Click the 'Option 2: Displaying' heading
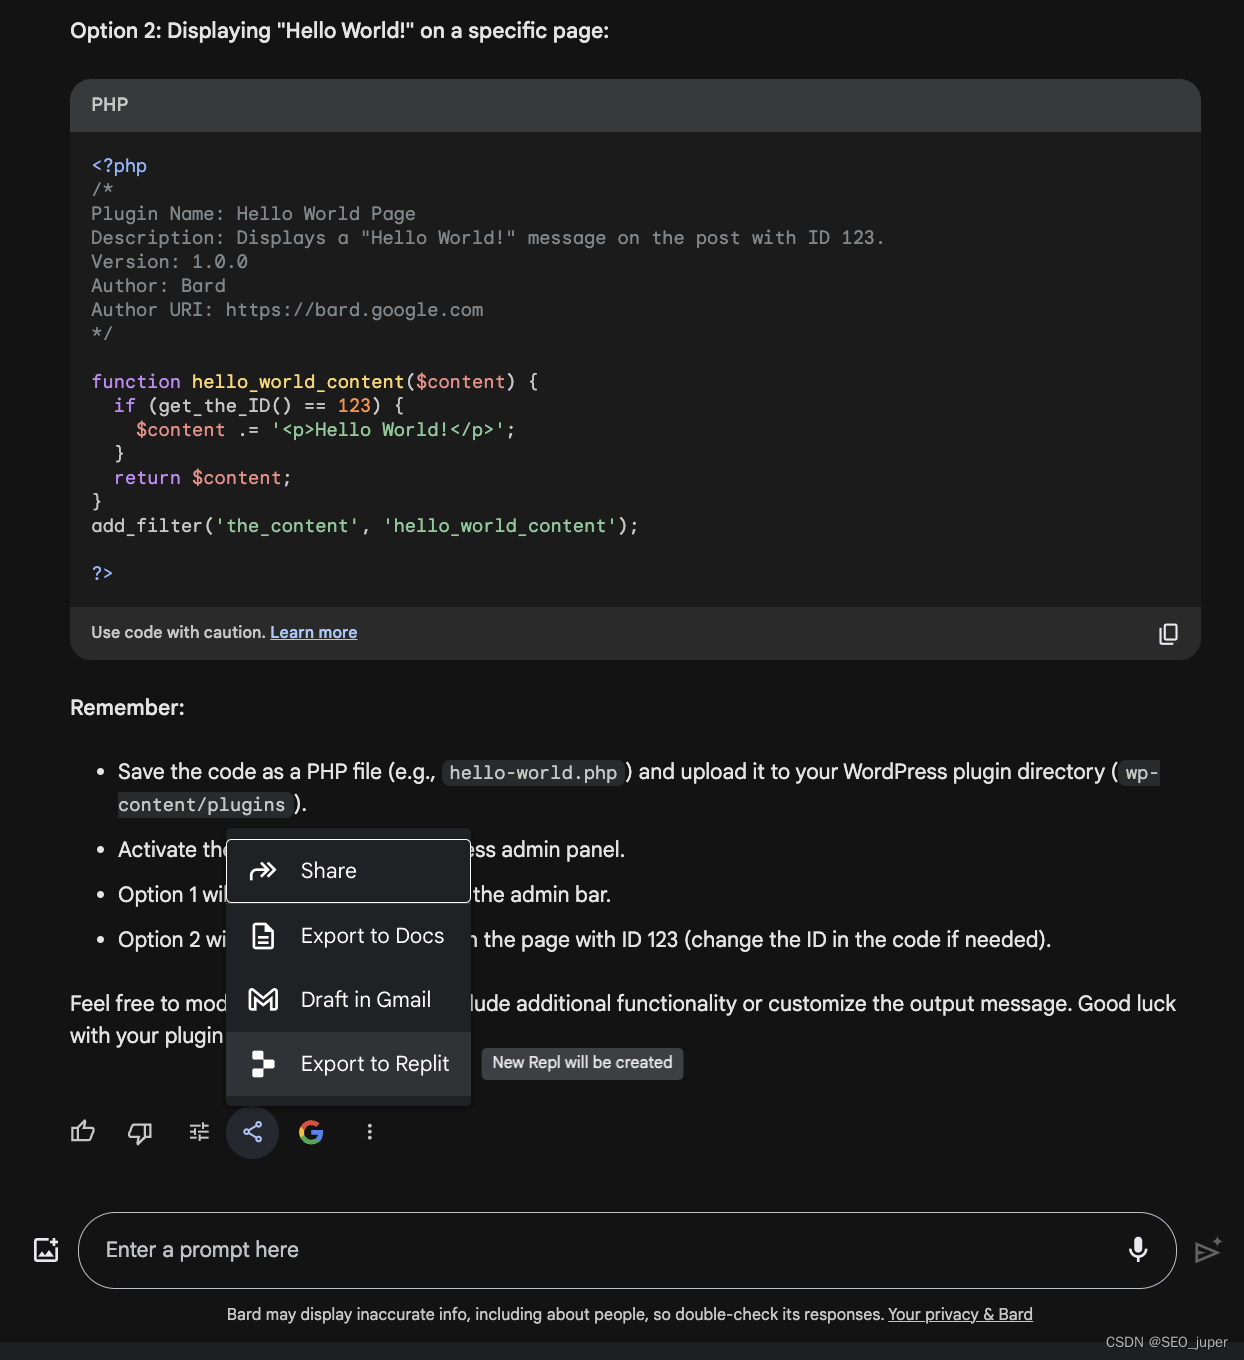This screenshot has height=1360, width=1244. (x=339, y=31)
